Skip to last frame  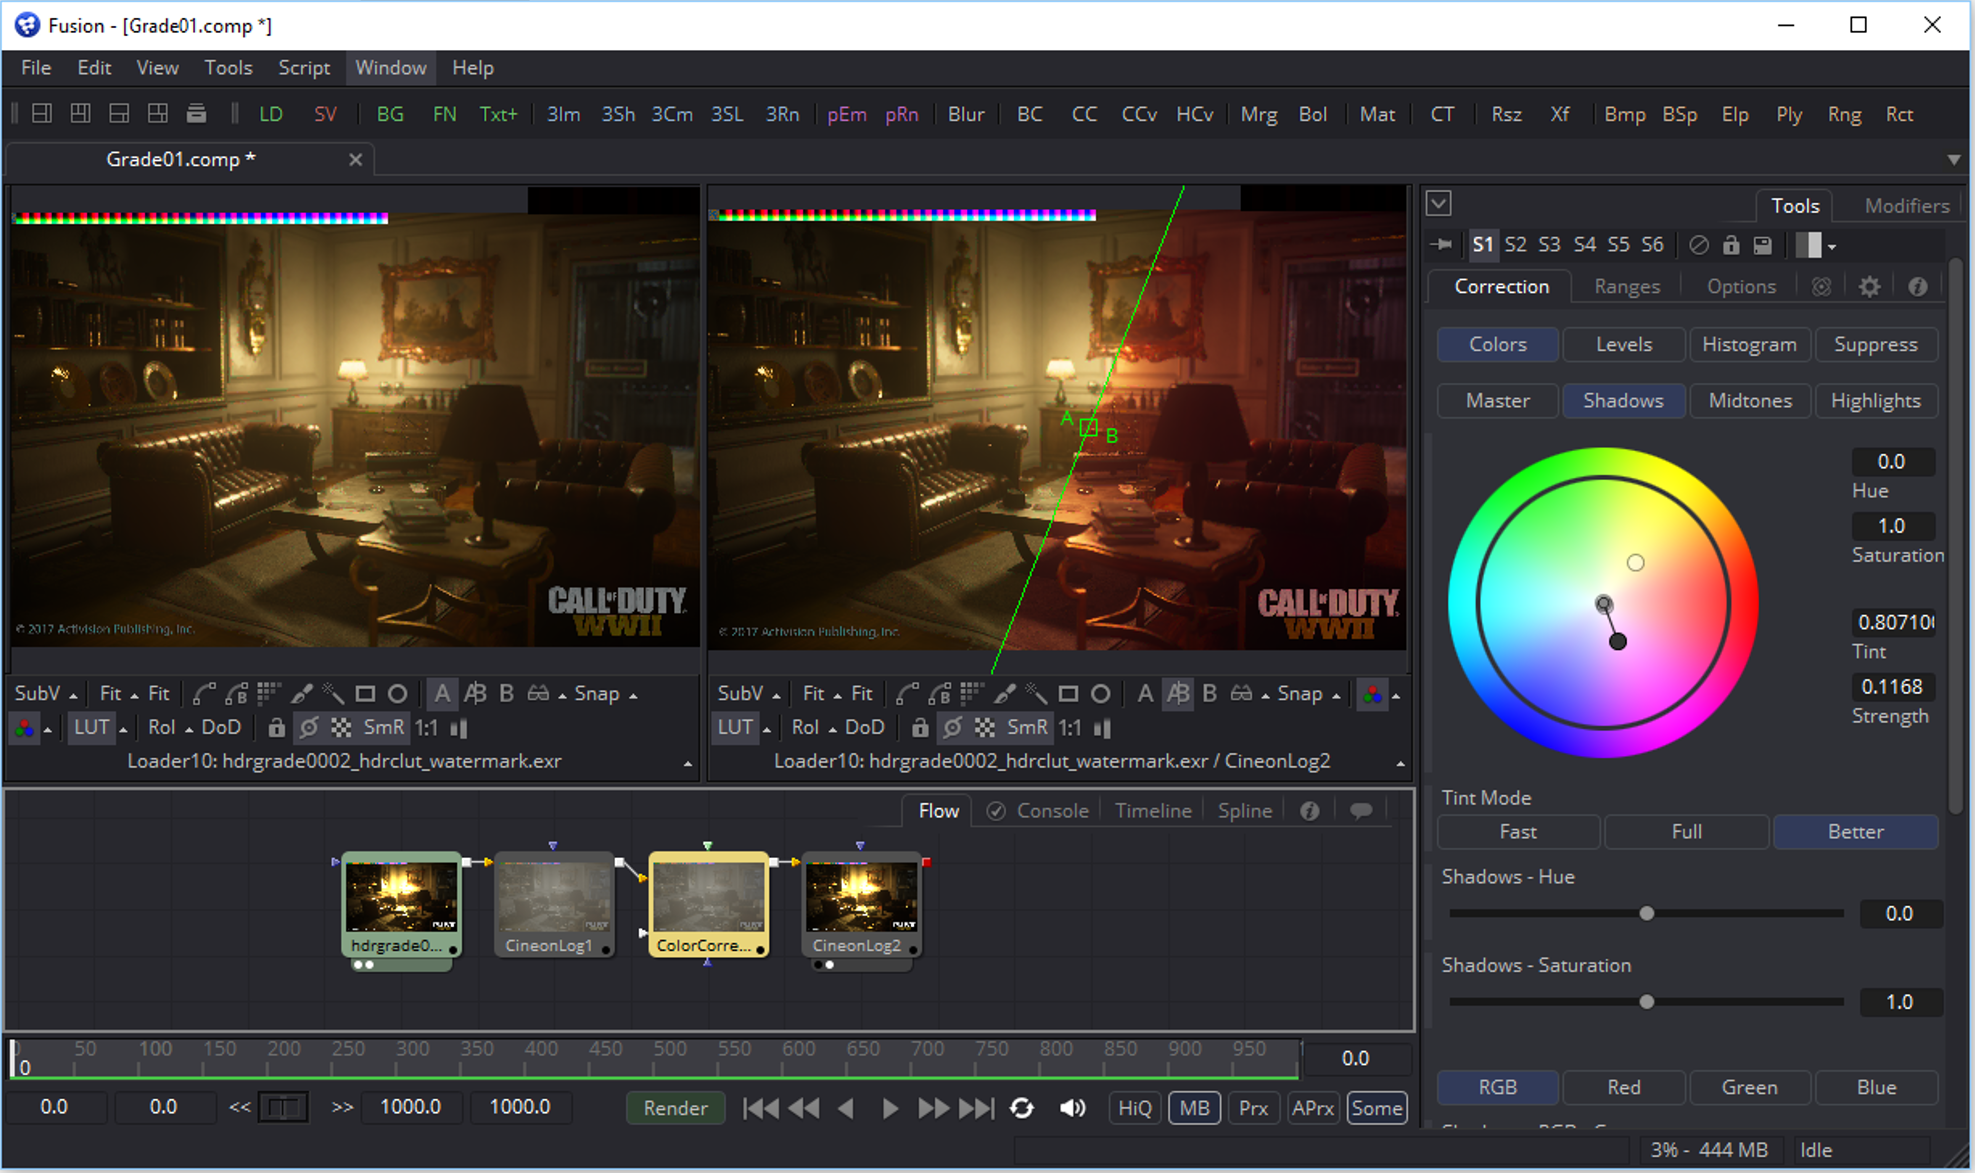coord(976,1108)
